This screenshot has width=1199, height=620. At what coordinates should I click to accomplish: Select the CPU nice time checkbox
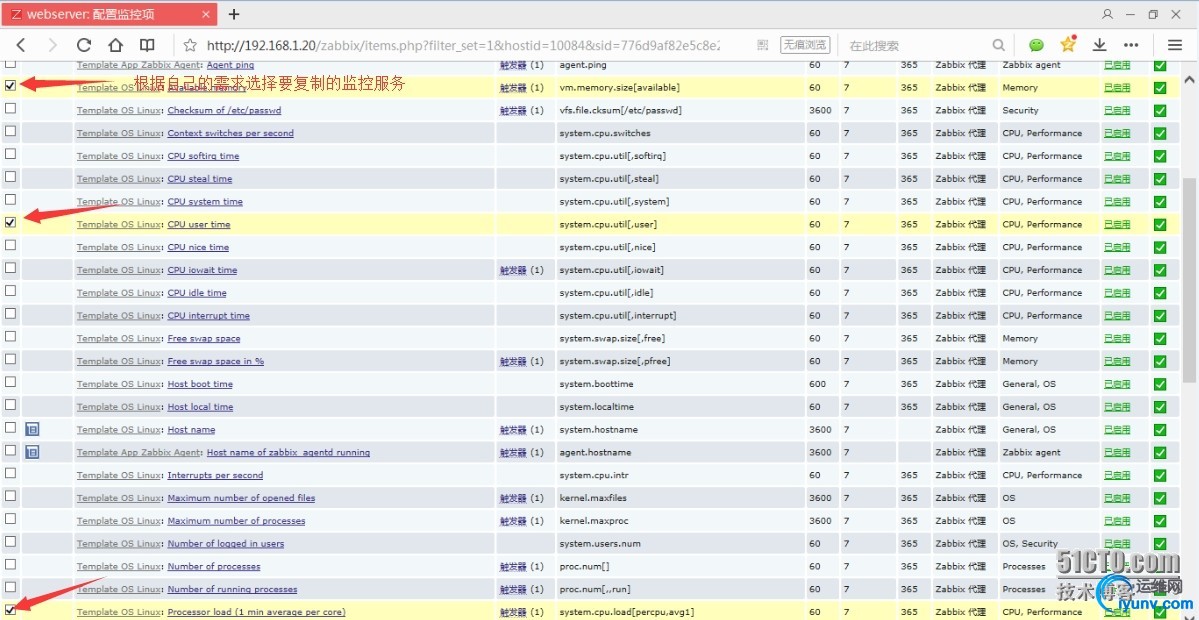coord(10,245)
